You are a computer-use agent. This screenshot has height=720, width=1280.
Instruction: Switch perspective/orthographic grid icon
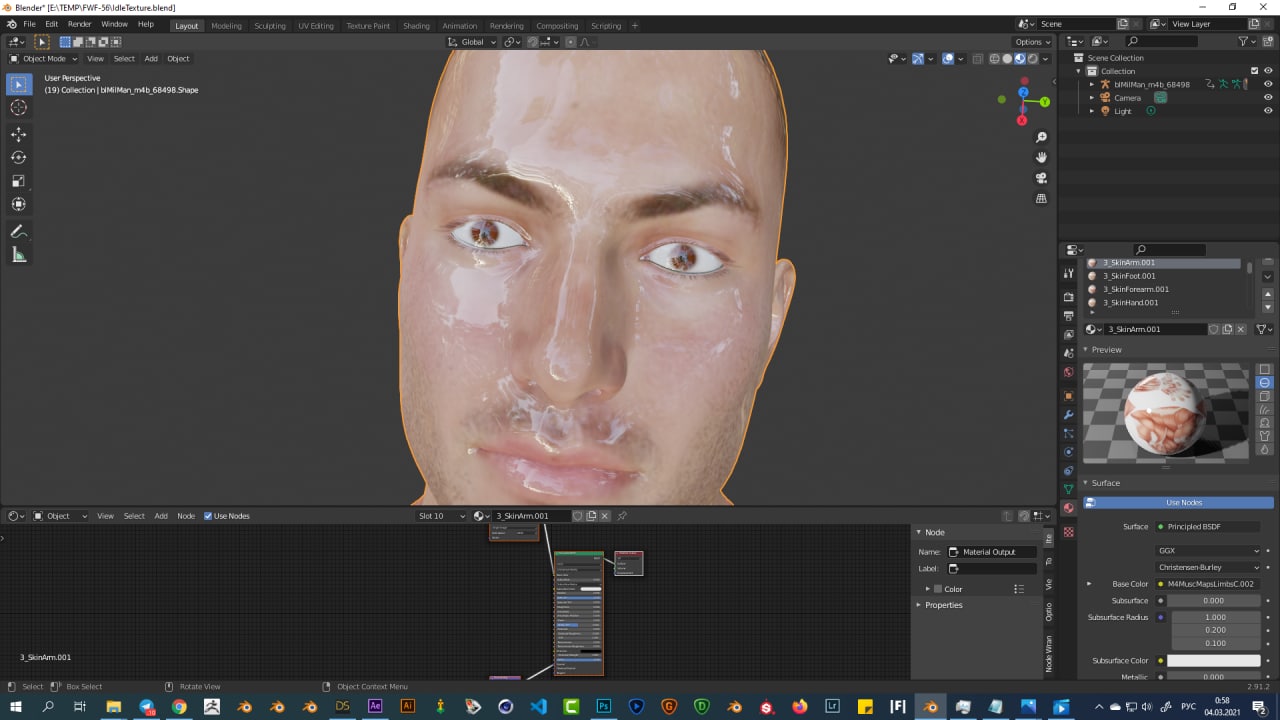pos(1041,198)
